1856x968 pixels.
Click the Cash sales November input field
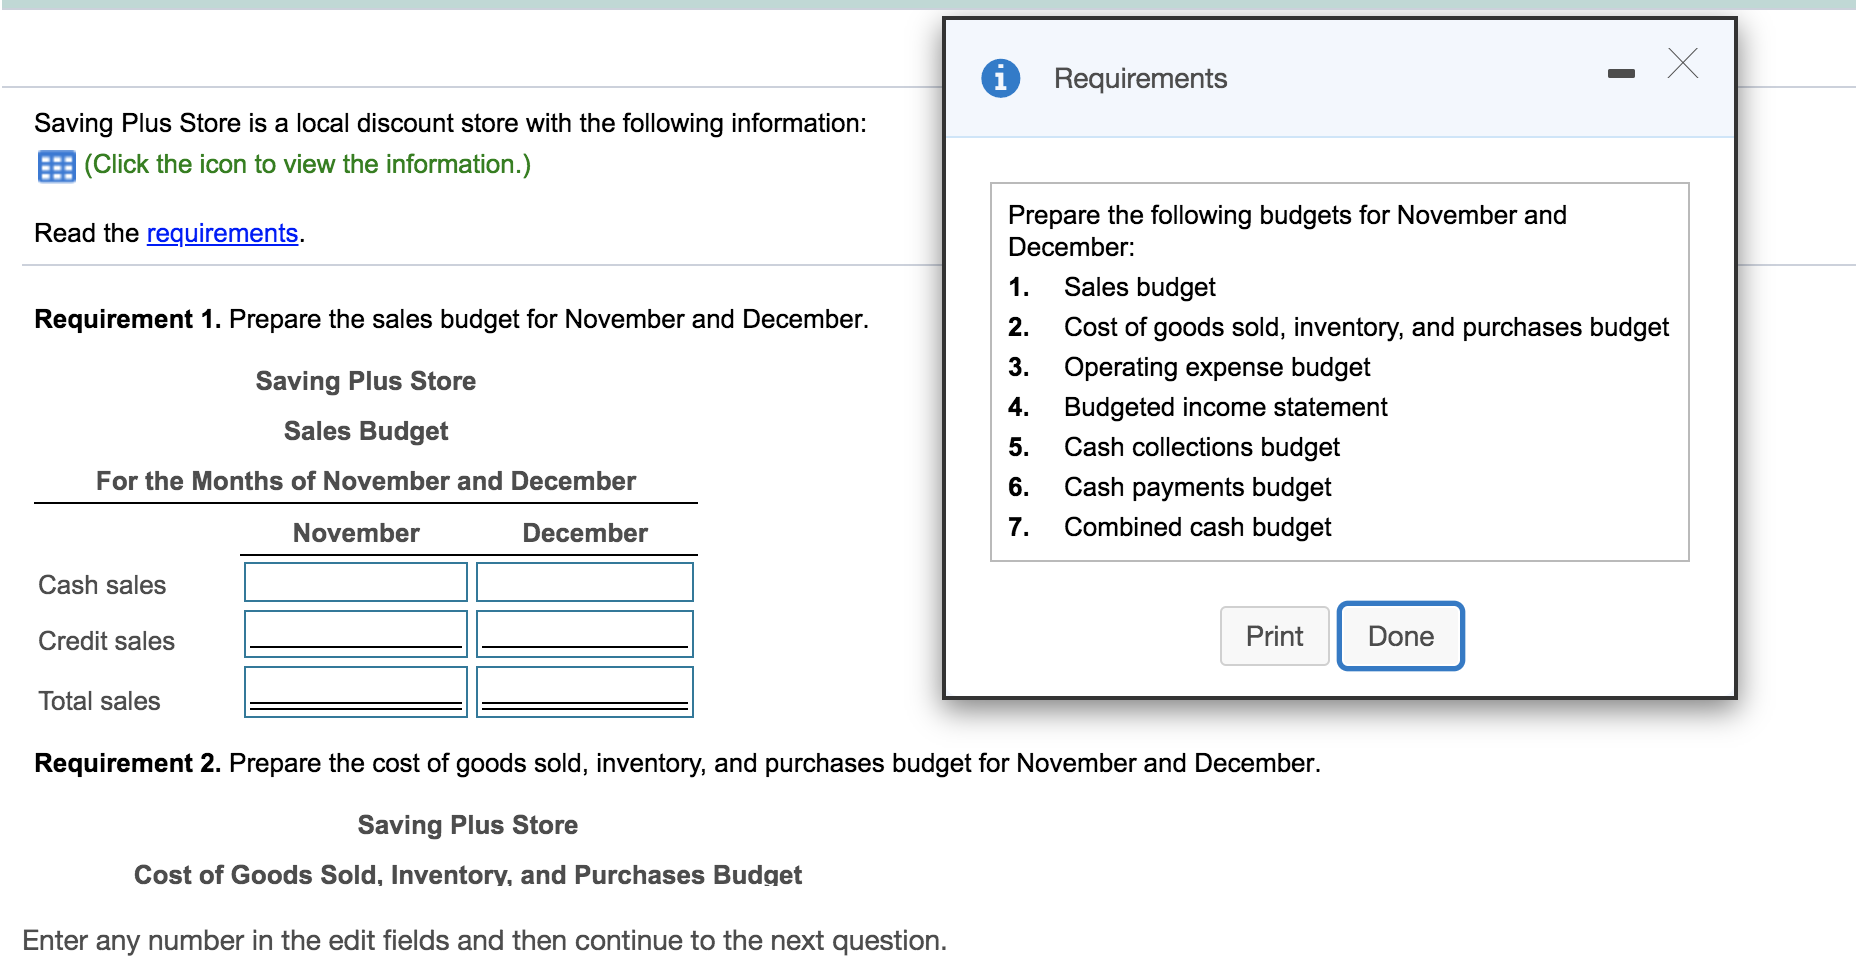coord(355,582)
